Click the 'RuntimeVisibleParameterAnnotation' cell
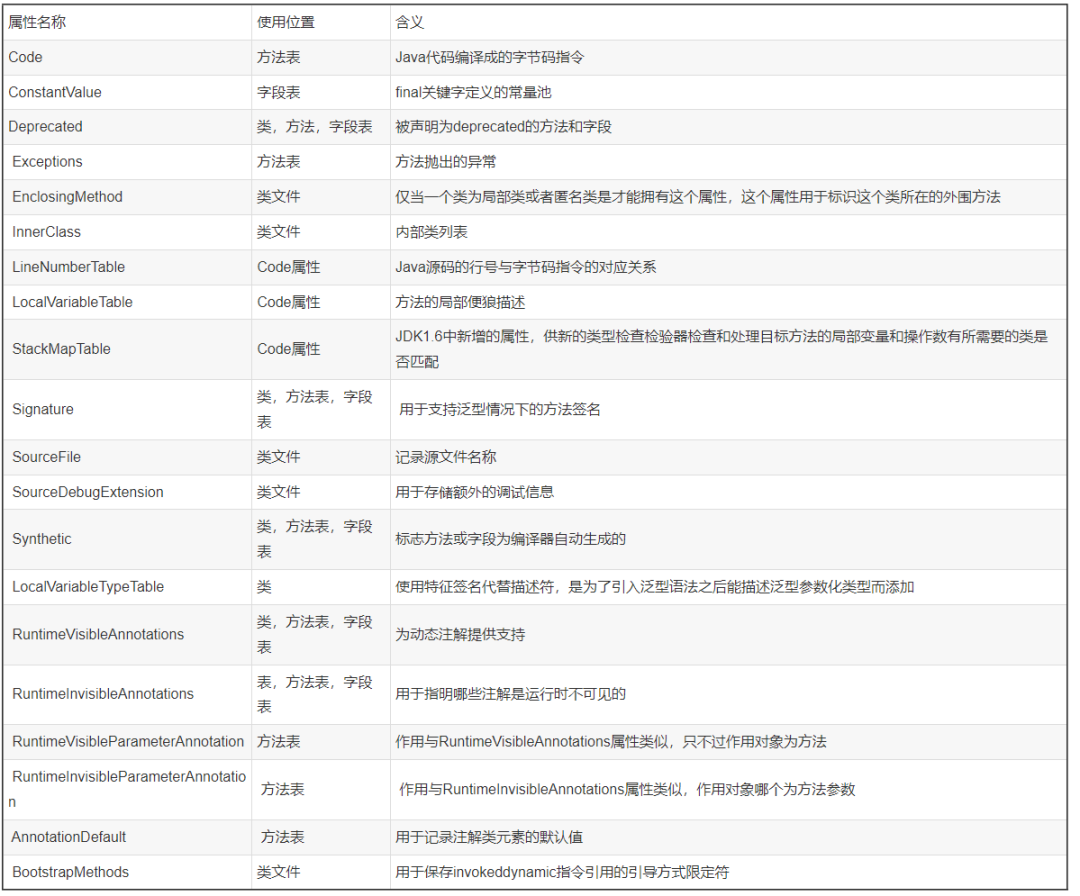This screenshot has width=1080, height=896. click(x=127, y=742)
